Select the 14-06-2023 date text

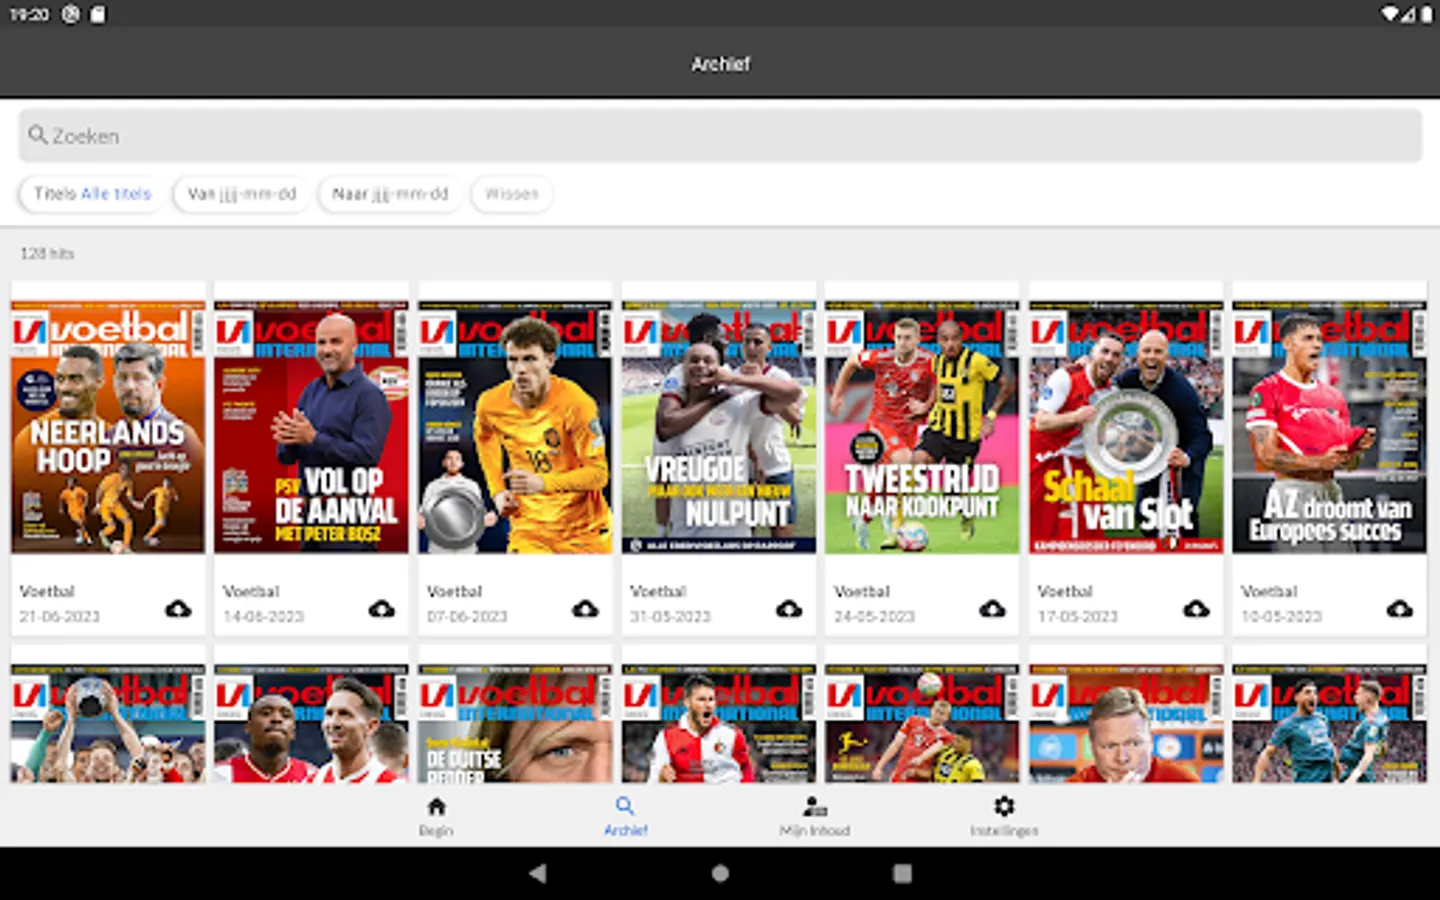[x=264, y=616]
